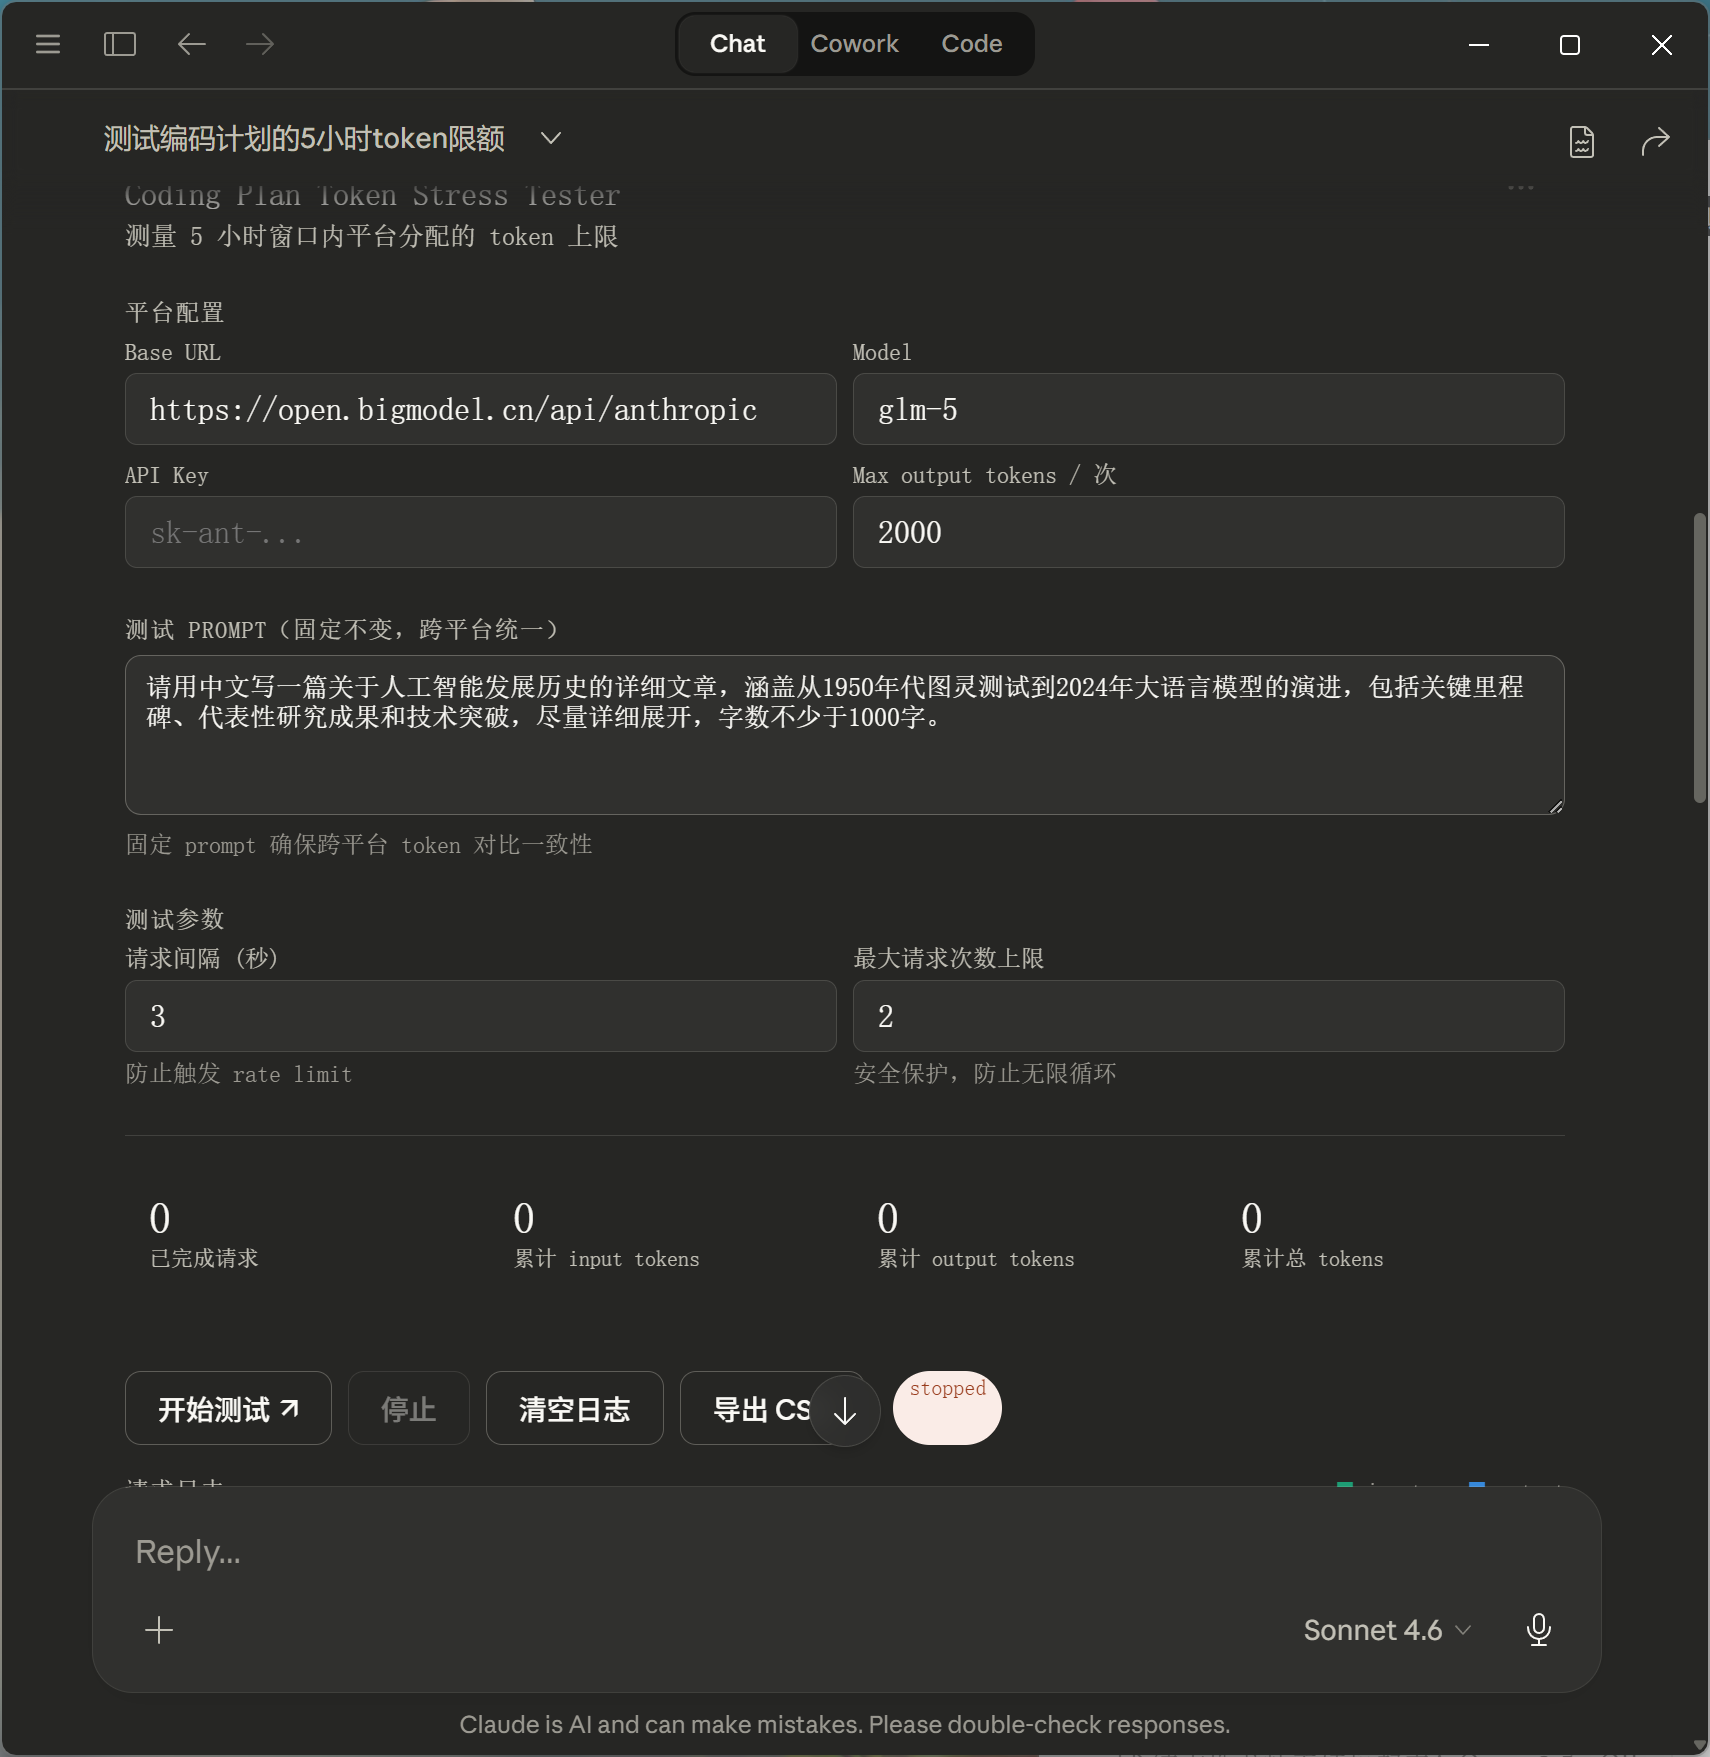Switch to the Code tab
Image resolution: width=1710 pixels, height=1757 pixels.
point(971,44)
